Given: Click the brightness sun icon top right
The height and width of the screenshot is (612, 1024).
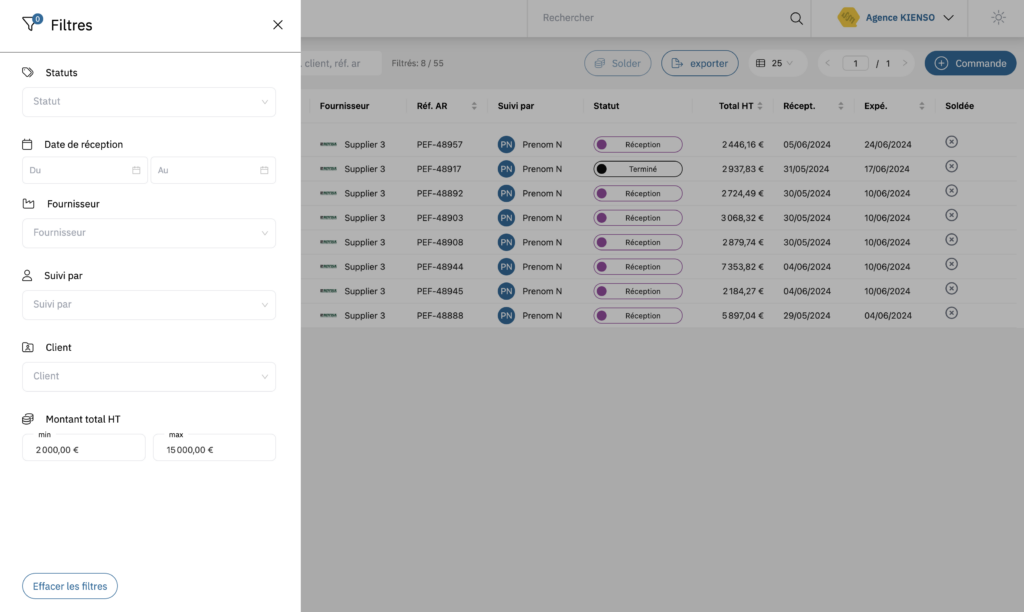Looking at the screenshot, I should (x=997, y=17).
